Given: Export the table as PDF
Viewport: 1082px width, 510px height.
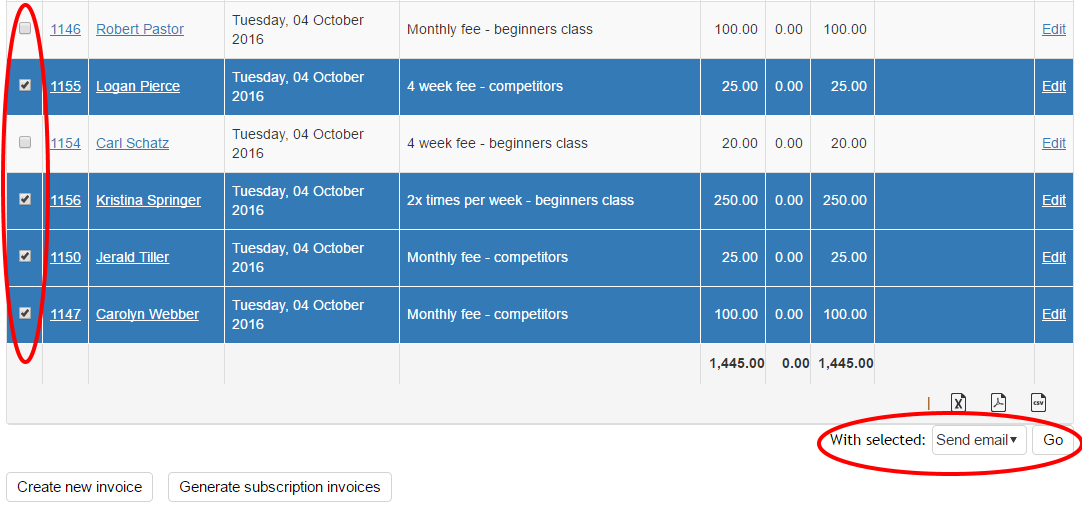Looking at the screenshot, I should pyautogui.click(x=998, y=402).
